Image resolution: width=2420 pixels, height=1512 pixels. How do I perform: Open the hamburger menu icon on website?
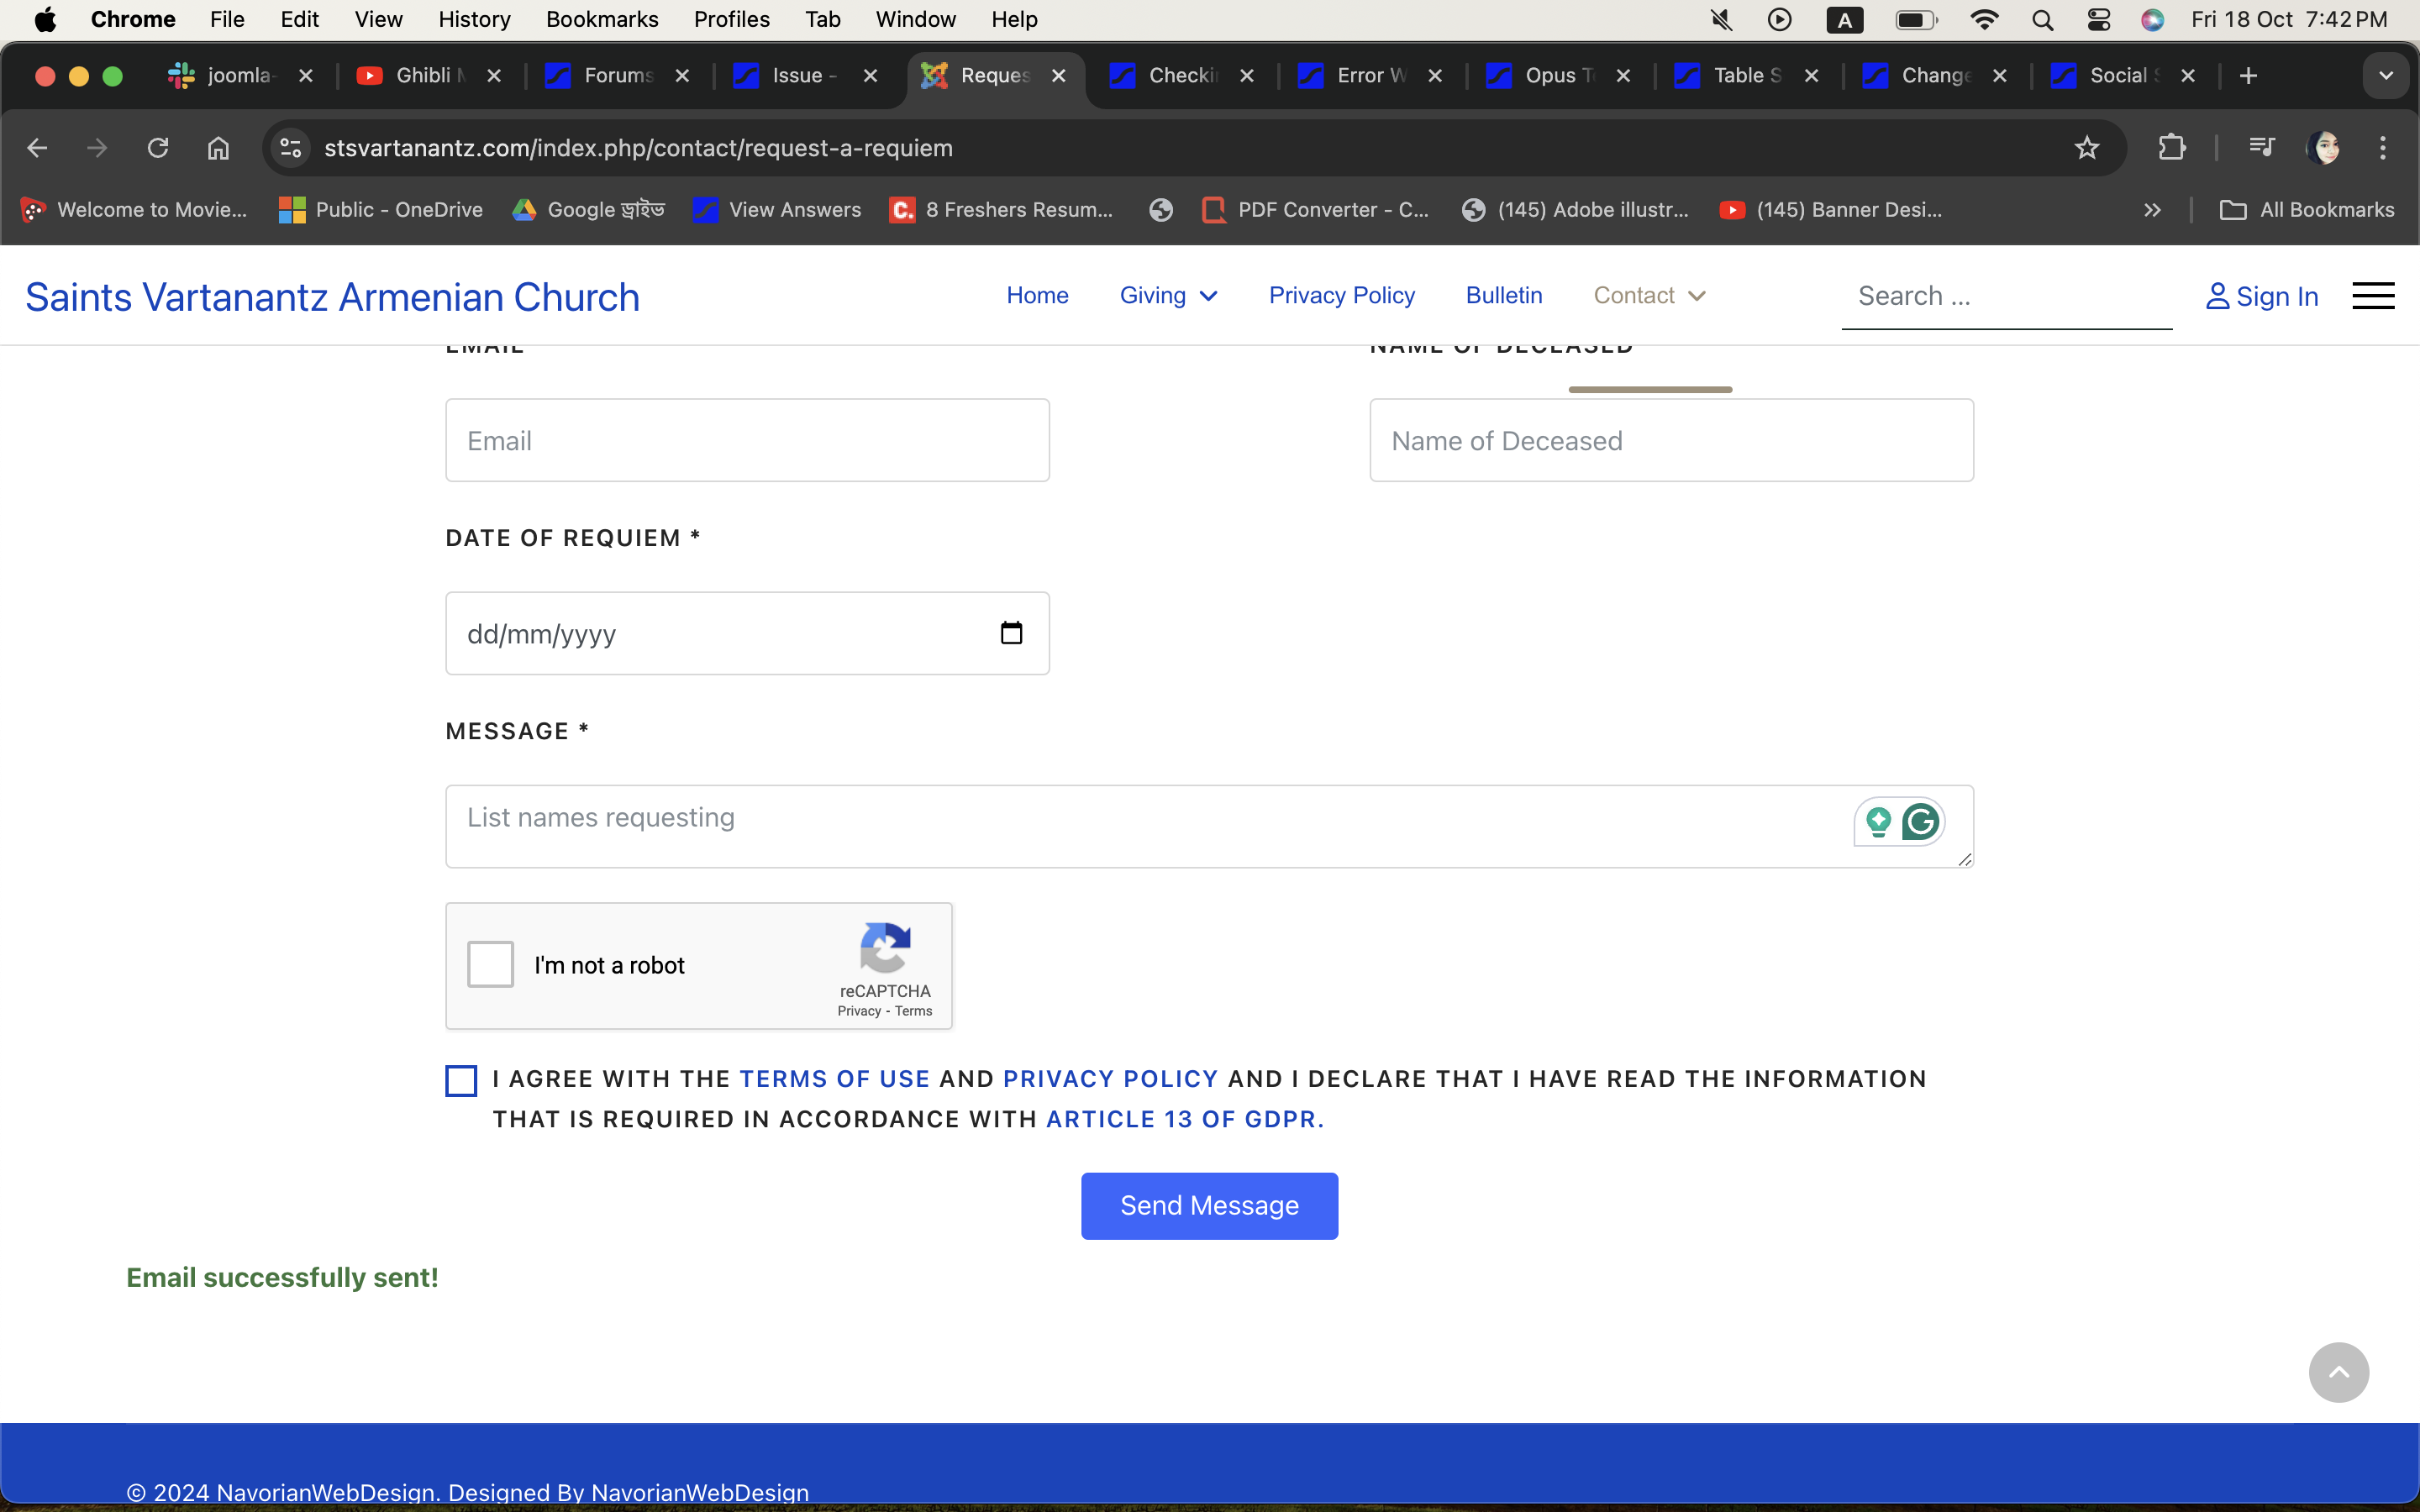pos(2372,296)
